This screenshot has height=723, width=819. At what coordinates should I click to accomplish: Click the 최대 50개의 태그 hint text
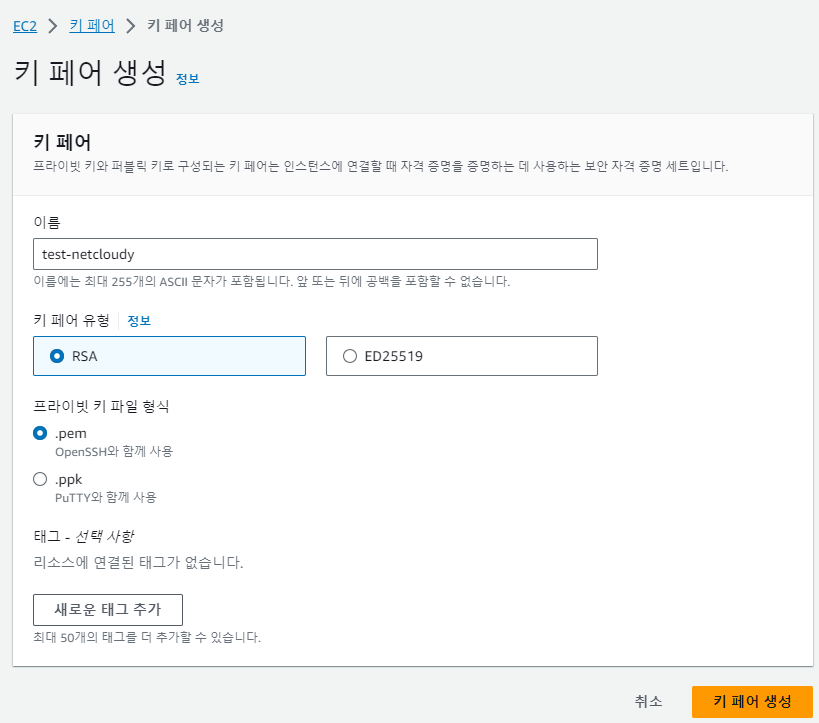[x=147, y=637]
